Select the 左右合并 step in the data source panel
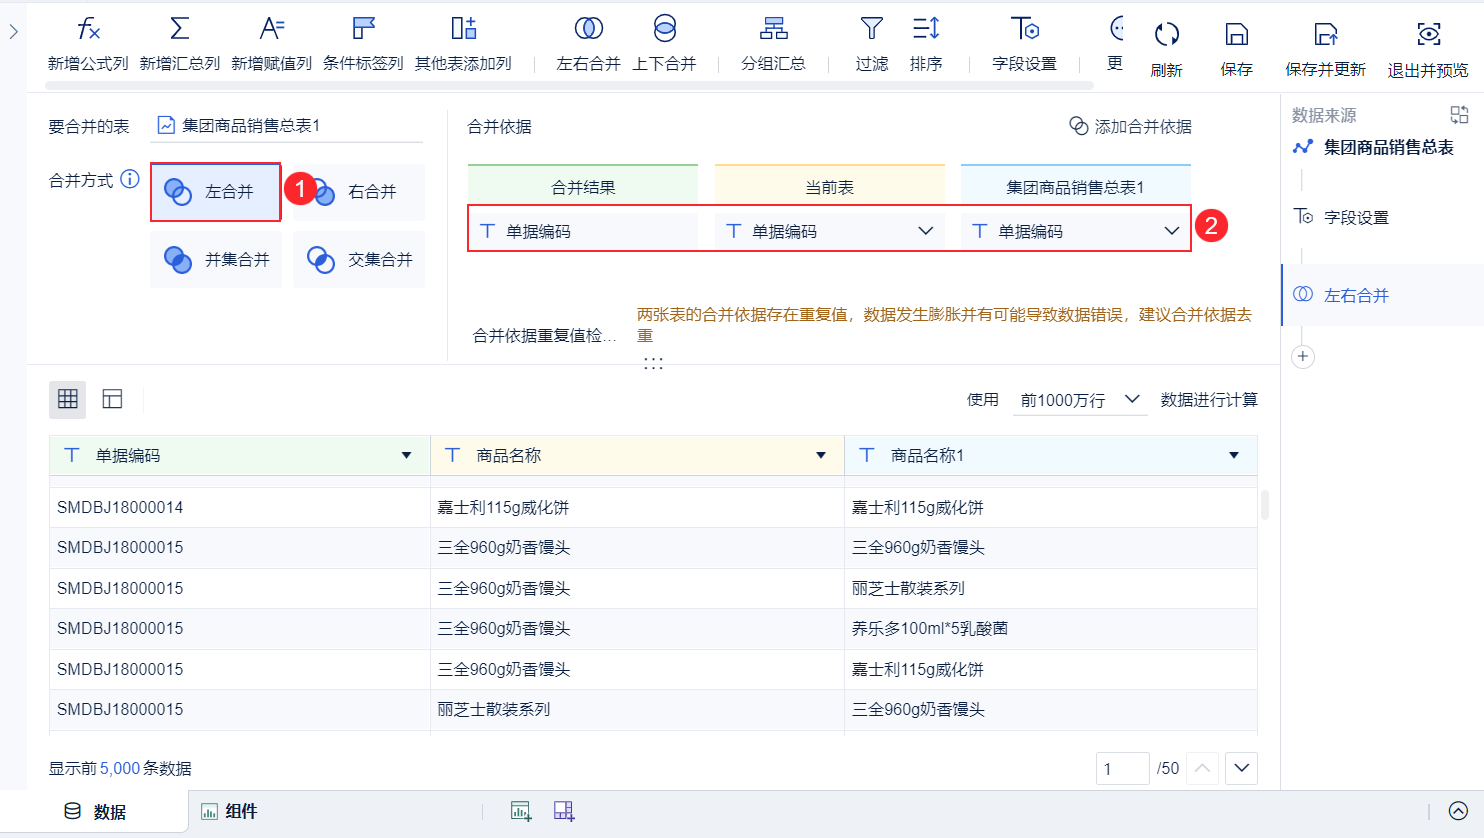Viewport: 1484px width, 838px height. click(1382, 295)
